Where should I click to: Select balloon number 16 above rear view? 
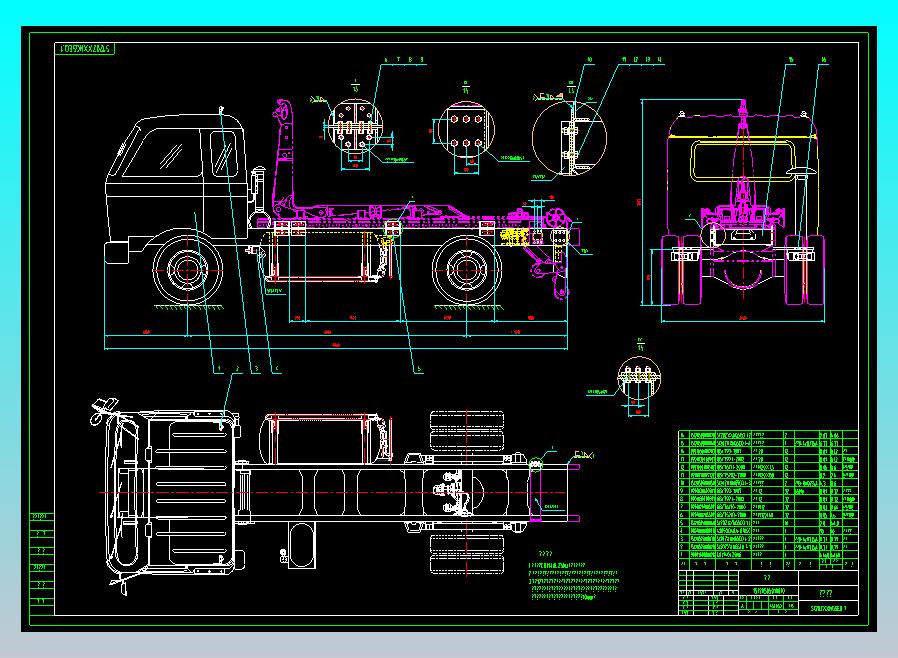[824, 60]
